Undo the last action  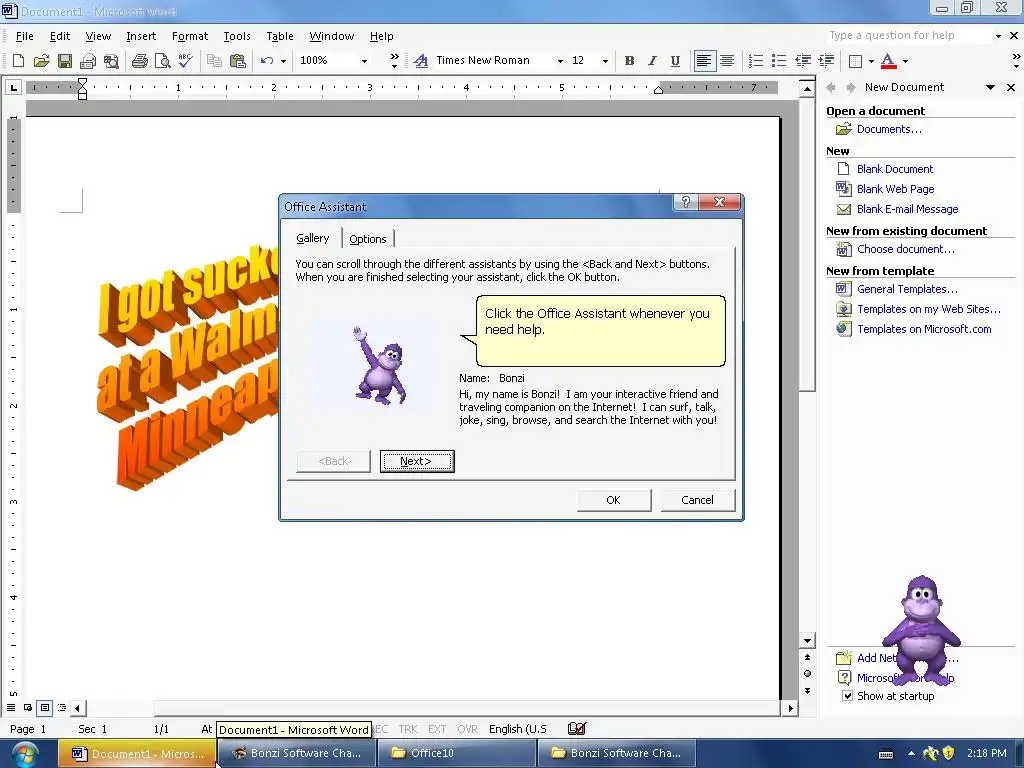coord(266,61)
